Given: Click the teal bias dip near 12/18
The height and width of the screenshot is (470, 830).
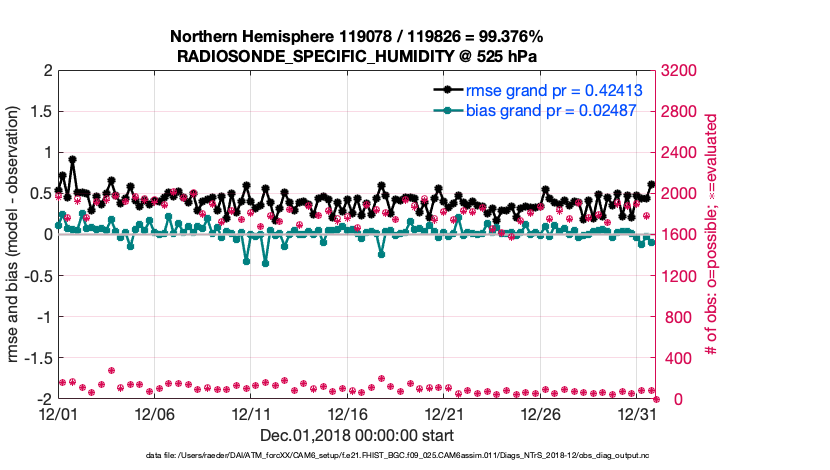Looking at the screenshot, I should click(x=381, y=254).
